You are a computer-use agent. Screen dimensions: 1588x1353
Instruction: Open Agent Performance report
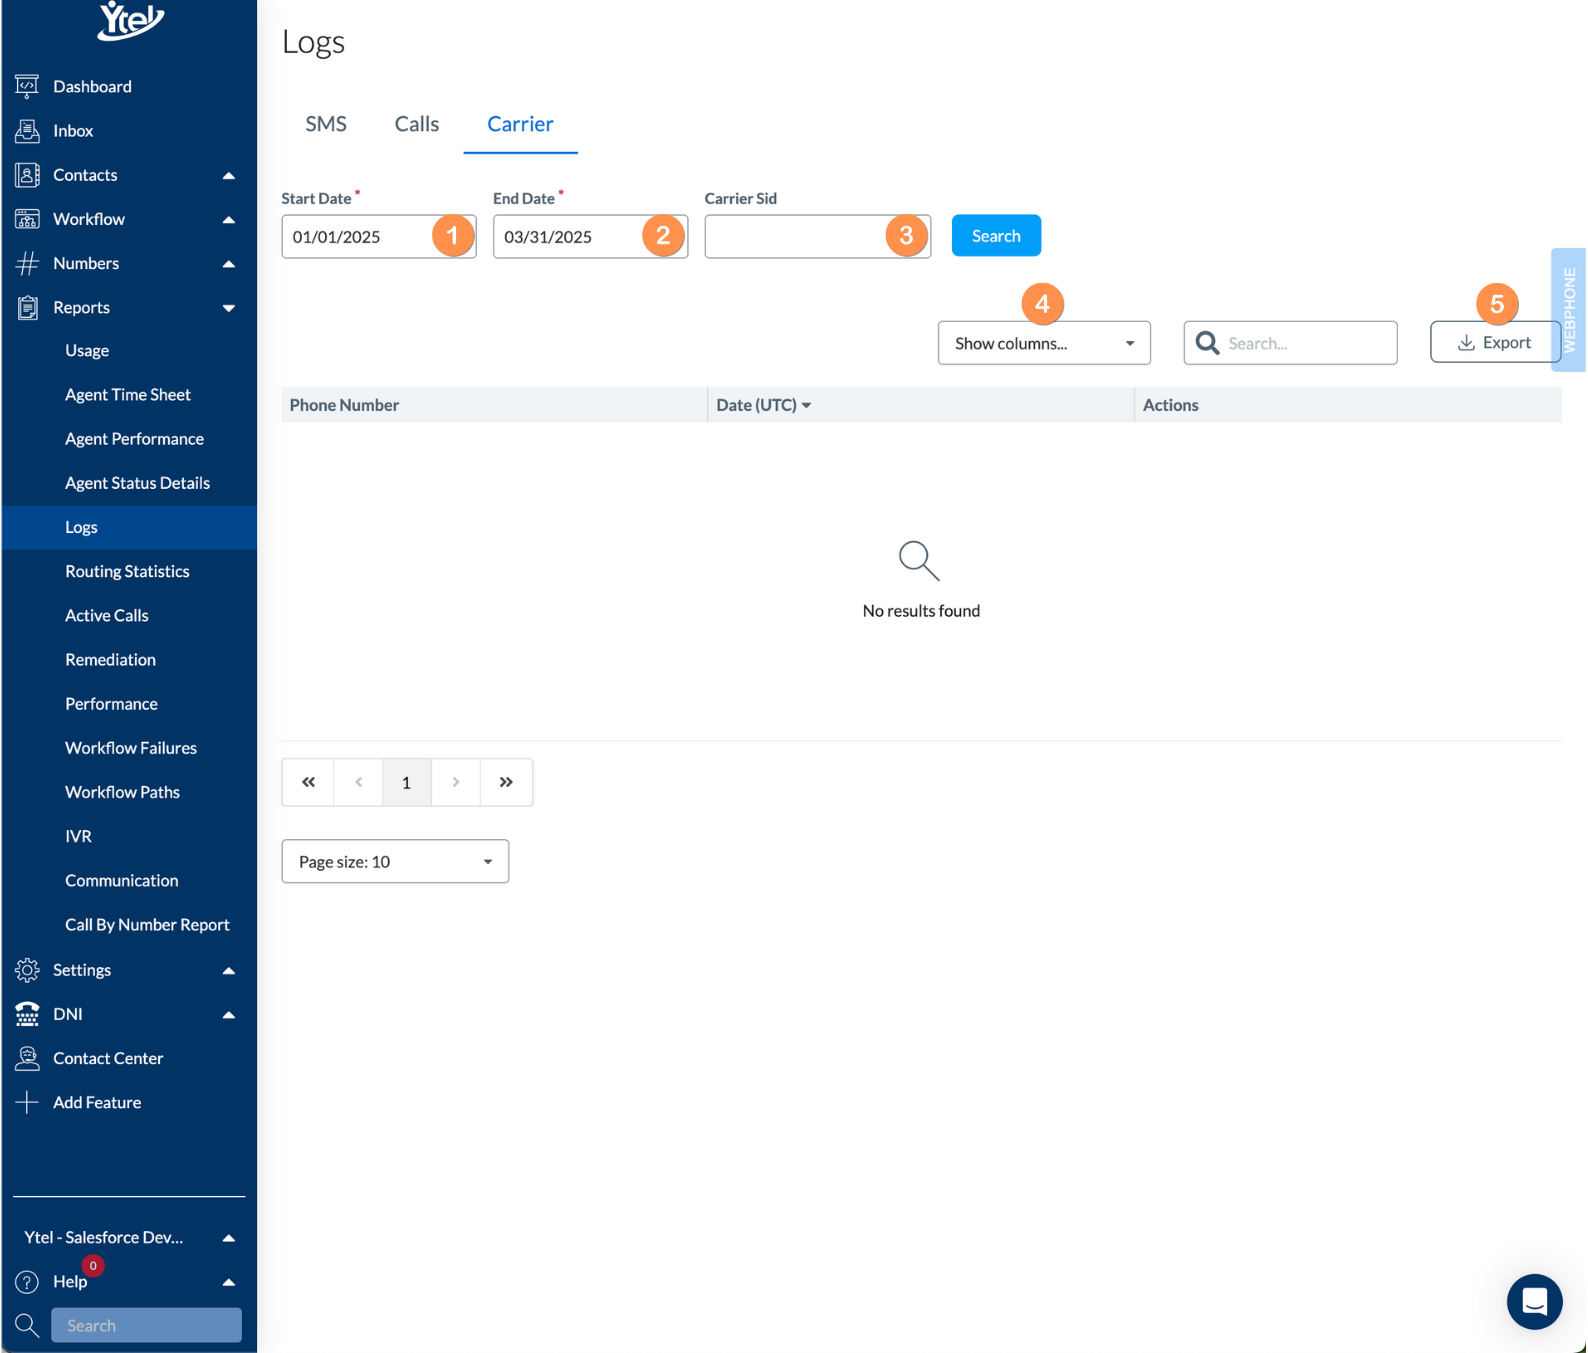134,439
